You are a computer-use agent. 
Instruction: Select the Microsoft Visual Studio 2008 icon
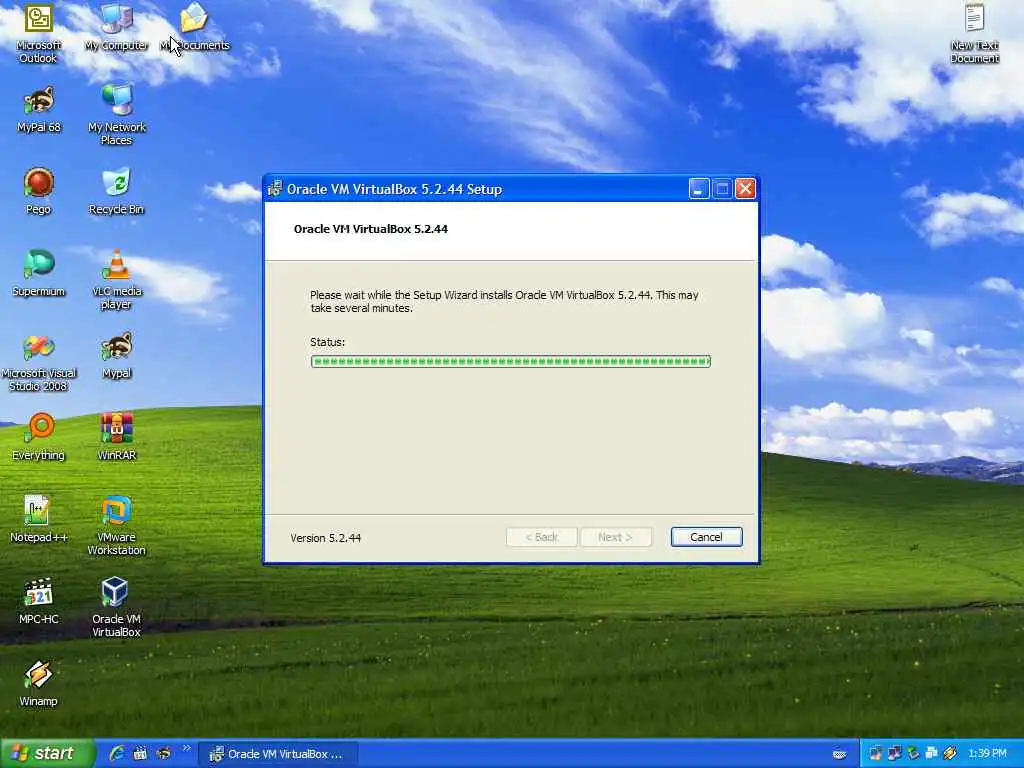39,362
